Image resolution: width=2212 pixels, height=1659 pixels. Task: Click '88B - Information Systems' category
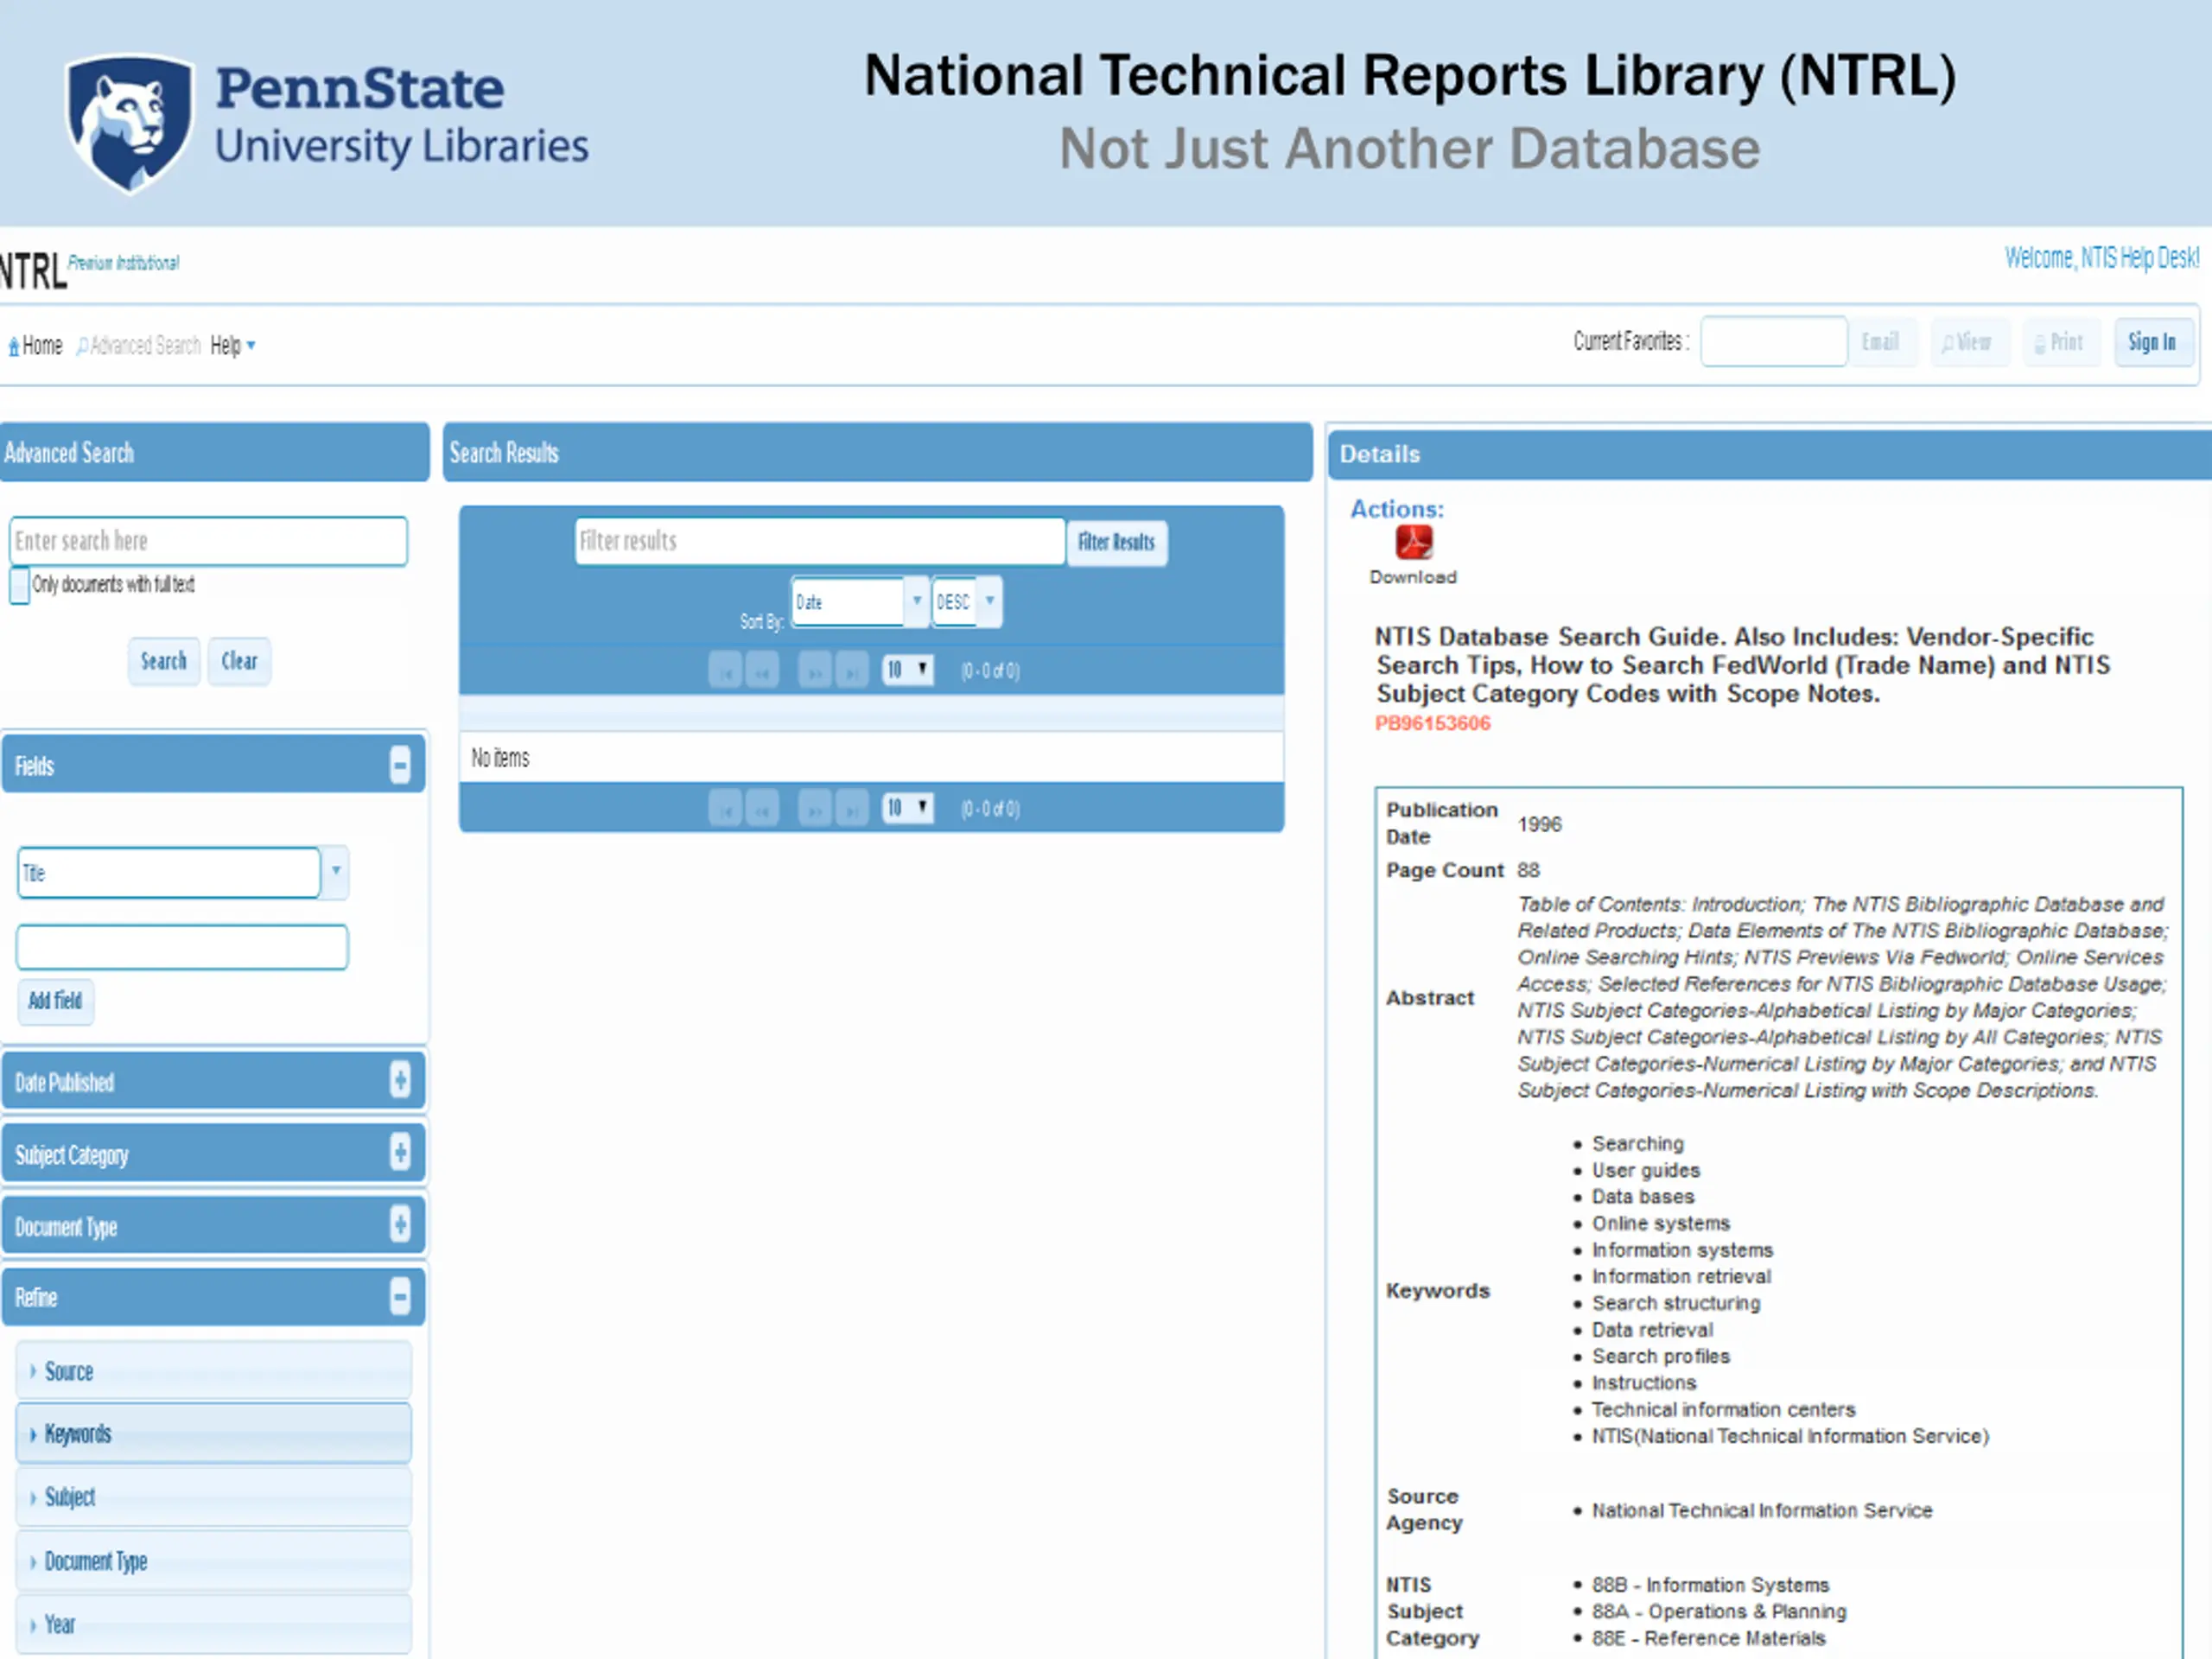click(1710, 1585)
